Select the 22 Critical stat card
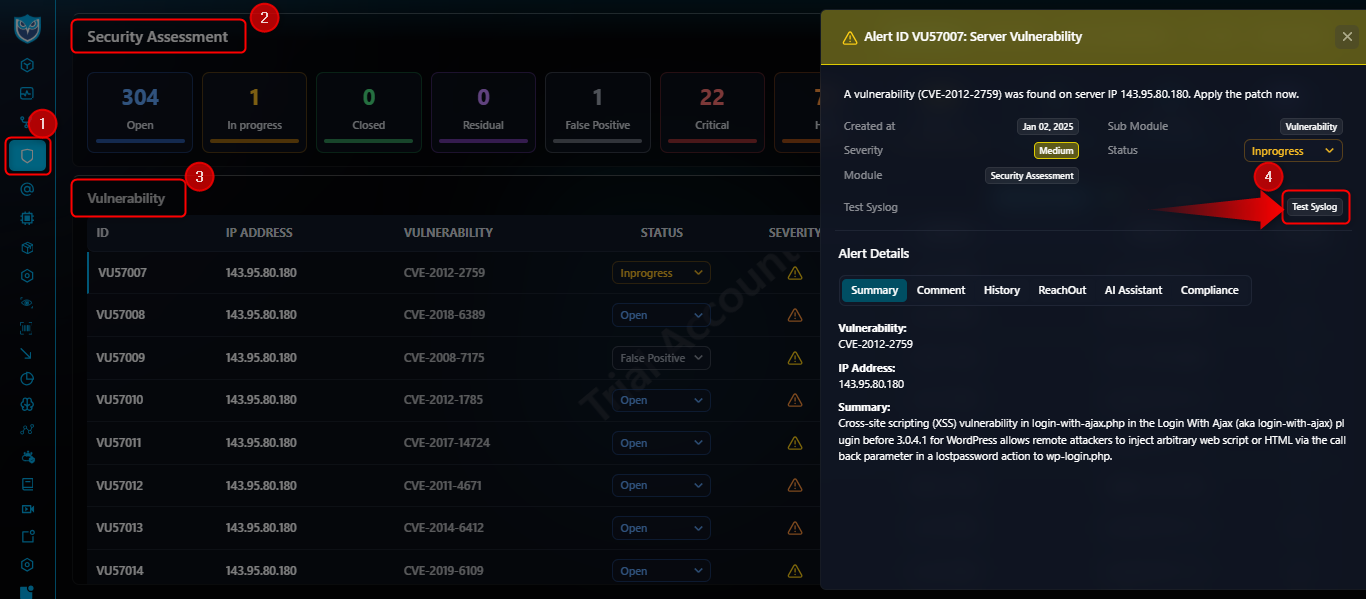1366x599 pixels. 712,112
